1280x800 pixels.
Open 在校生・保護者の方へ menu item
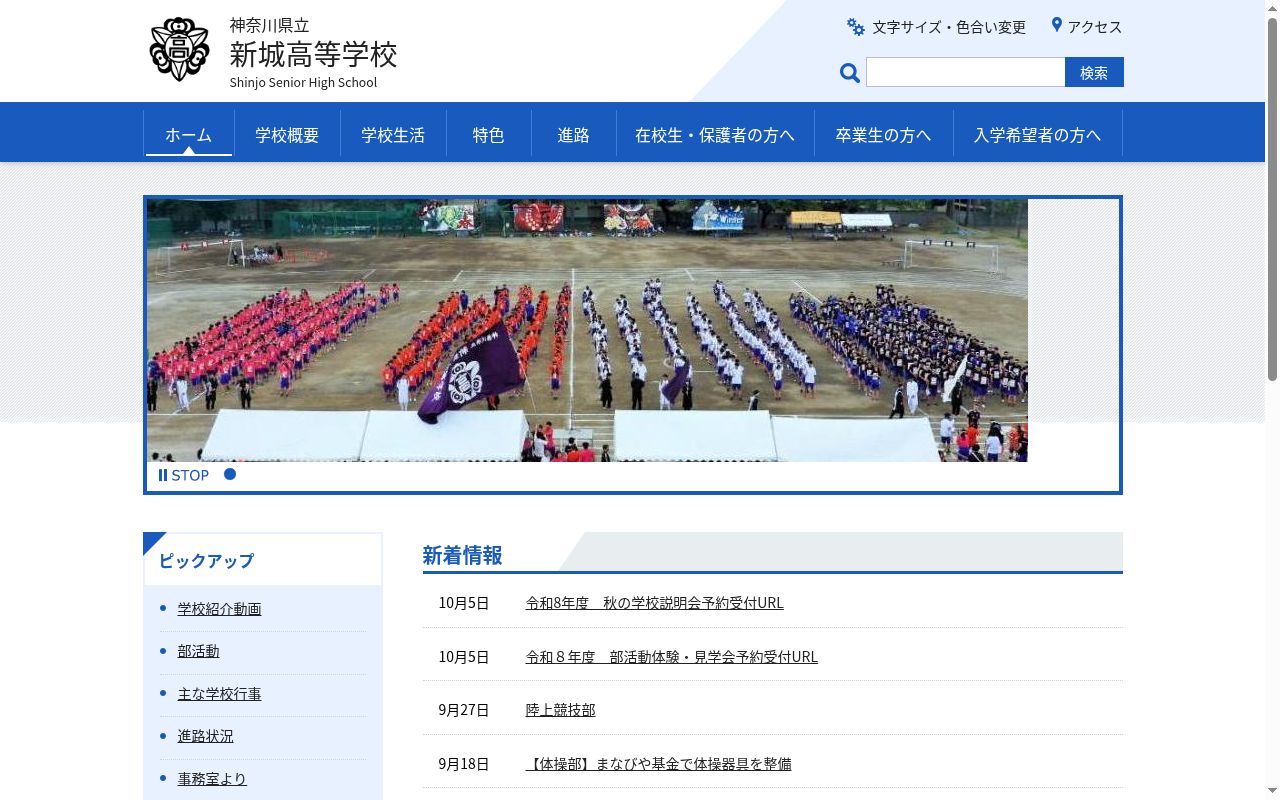[x=715, y=134]
